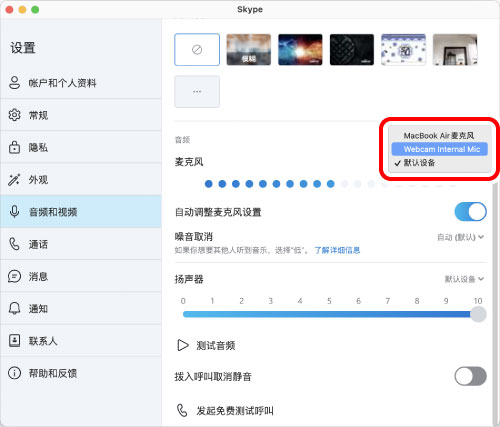Open the 了解详细信息 link
This screenshot has height=427, width=500.
[337, 250]
